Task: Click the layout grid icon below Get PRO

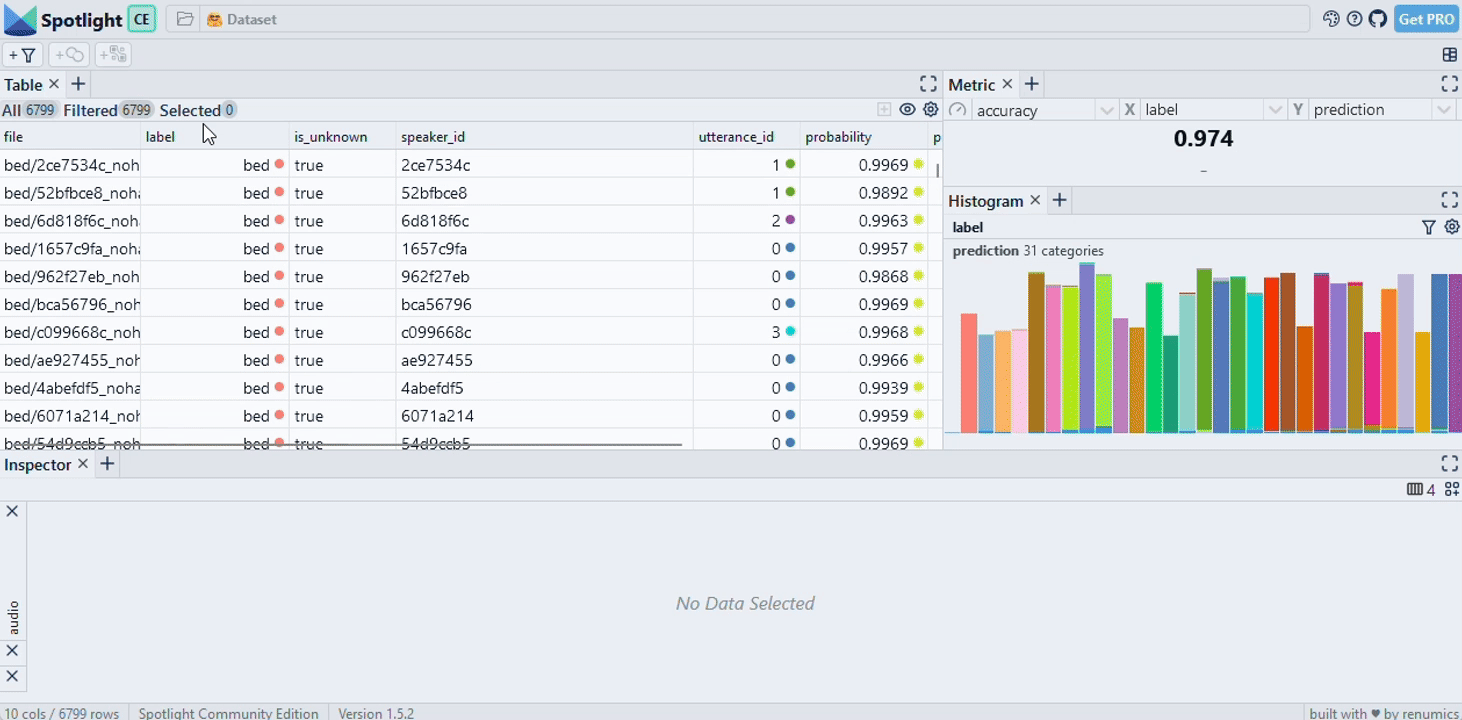Action: (x=1449, y=55)
